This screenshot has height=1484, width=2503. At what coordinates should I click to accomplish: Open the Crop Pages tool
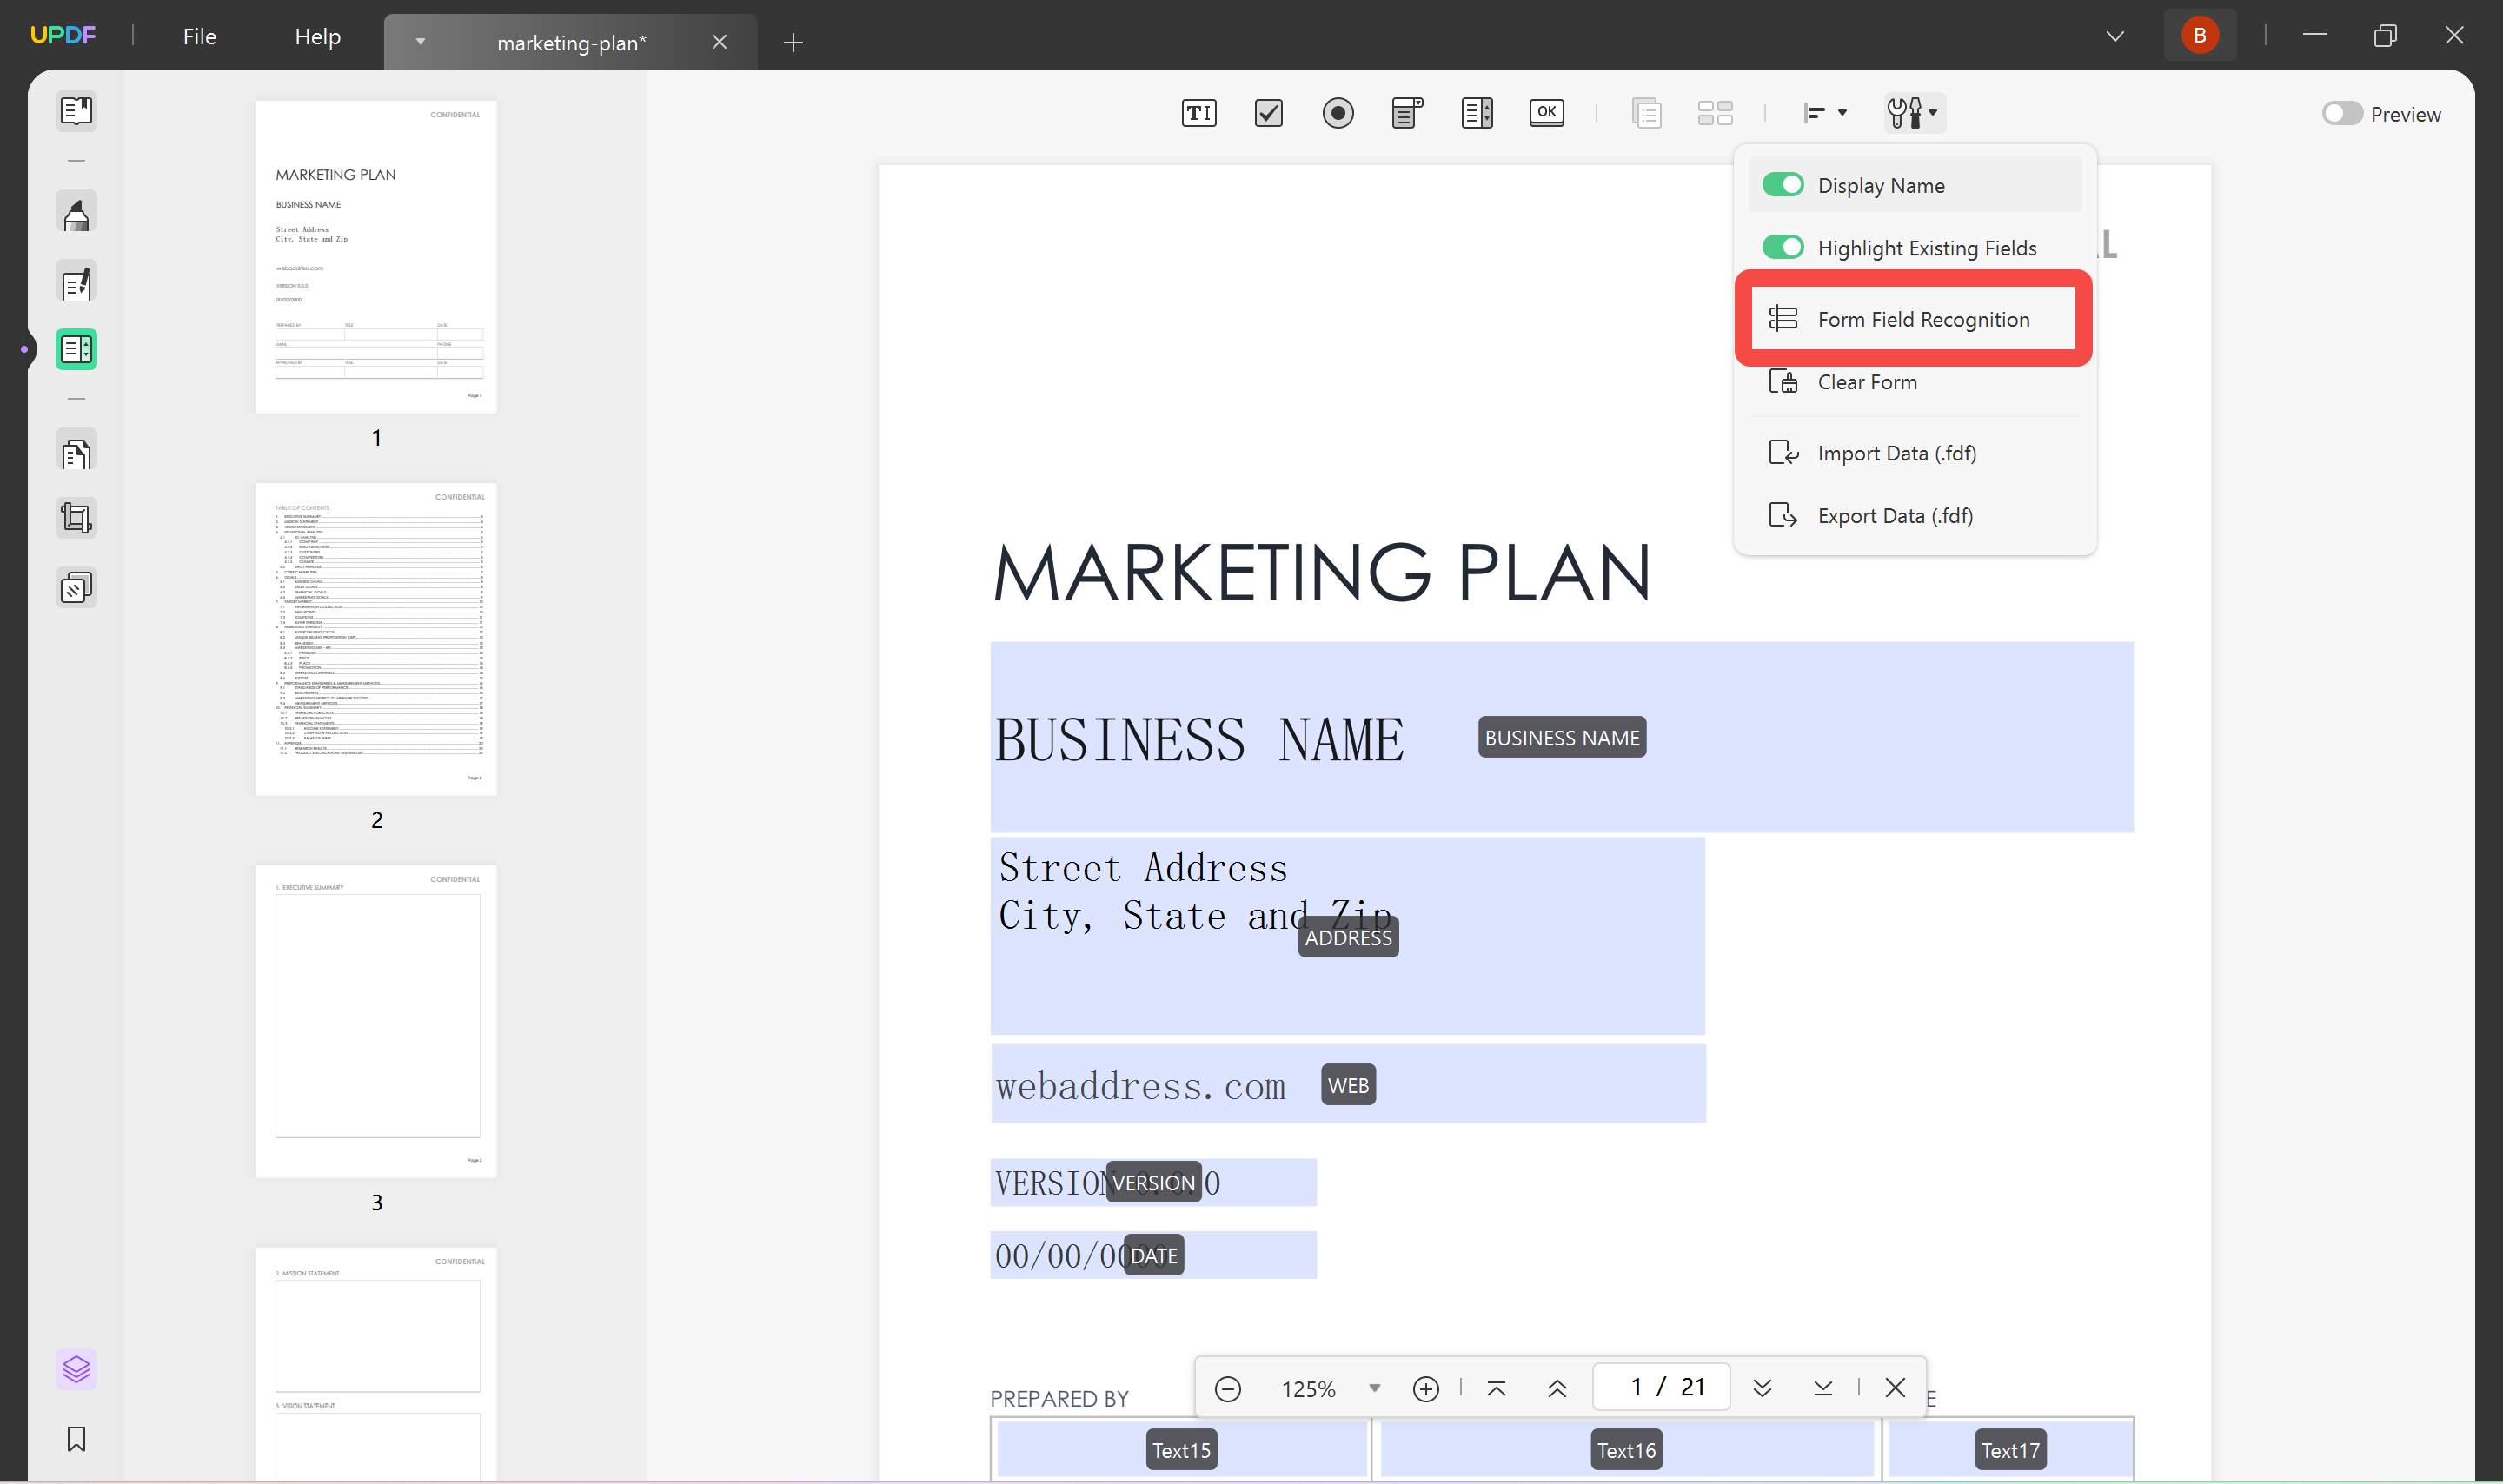[x=76, y=517]
